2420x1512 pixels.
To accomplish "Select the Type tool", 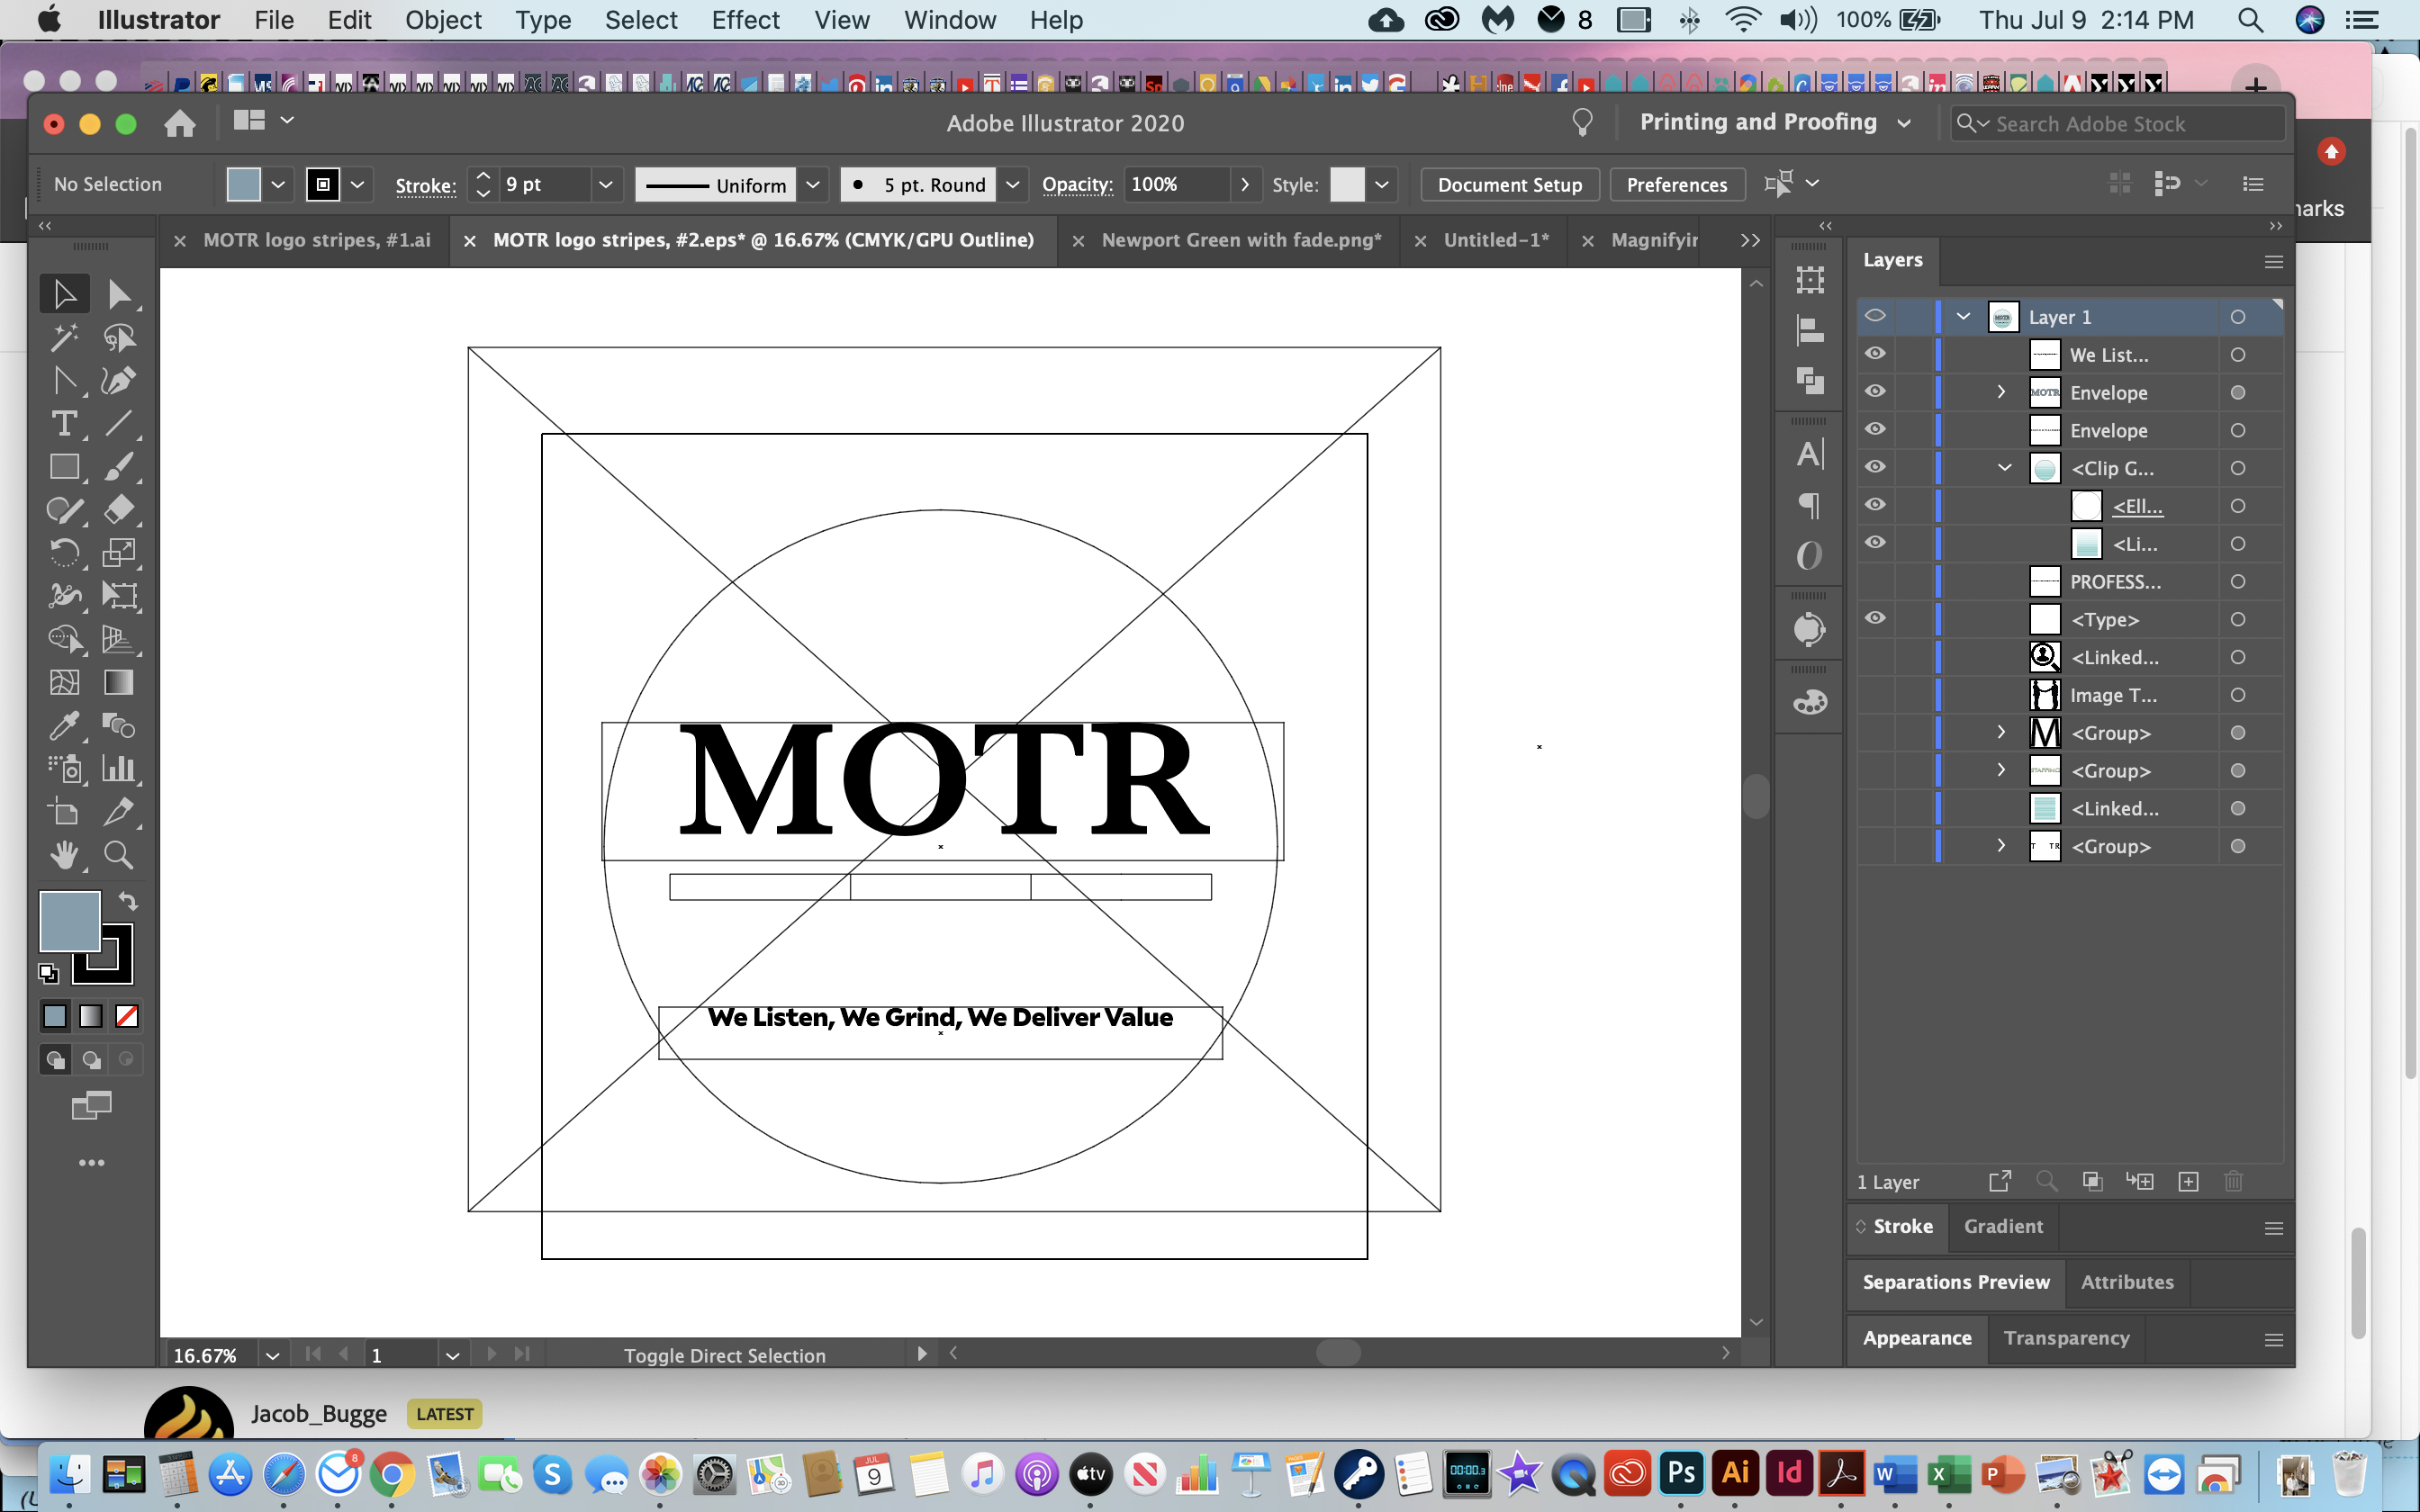I will pos(64,425).
